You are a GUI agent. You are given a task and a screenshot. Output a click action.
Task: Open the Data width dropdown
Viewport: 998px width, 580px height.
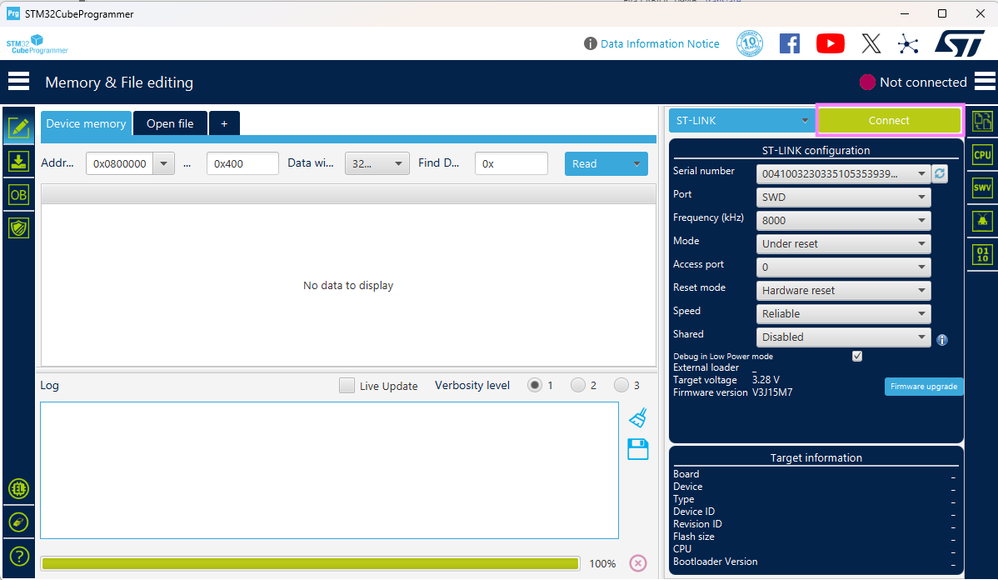377,164
